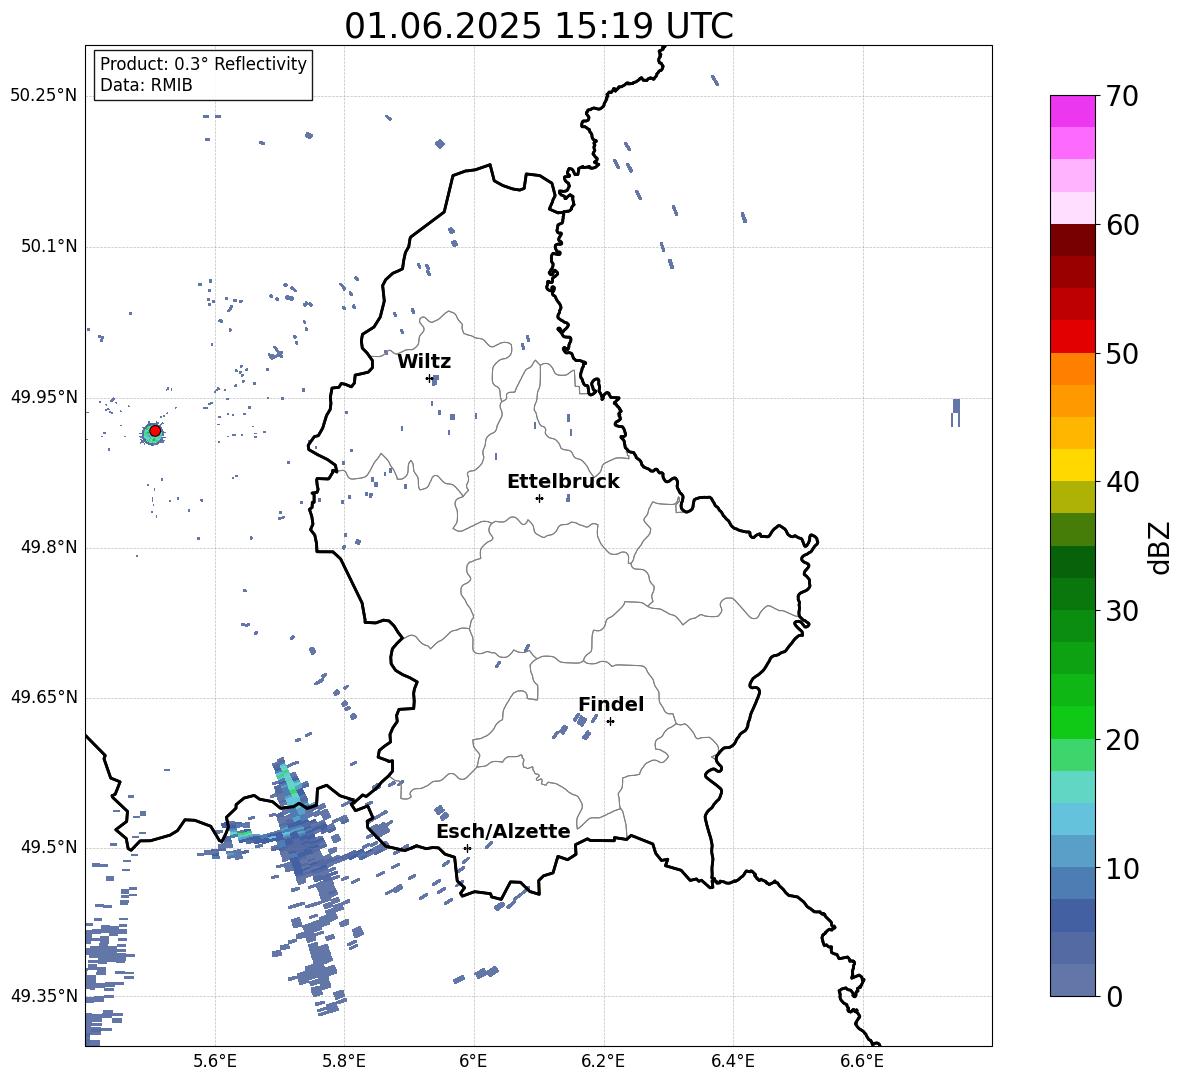Click the 40 tick on the colorbar
Viewport: 1184px width, 1081px height.
(x=1123, y=482)
